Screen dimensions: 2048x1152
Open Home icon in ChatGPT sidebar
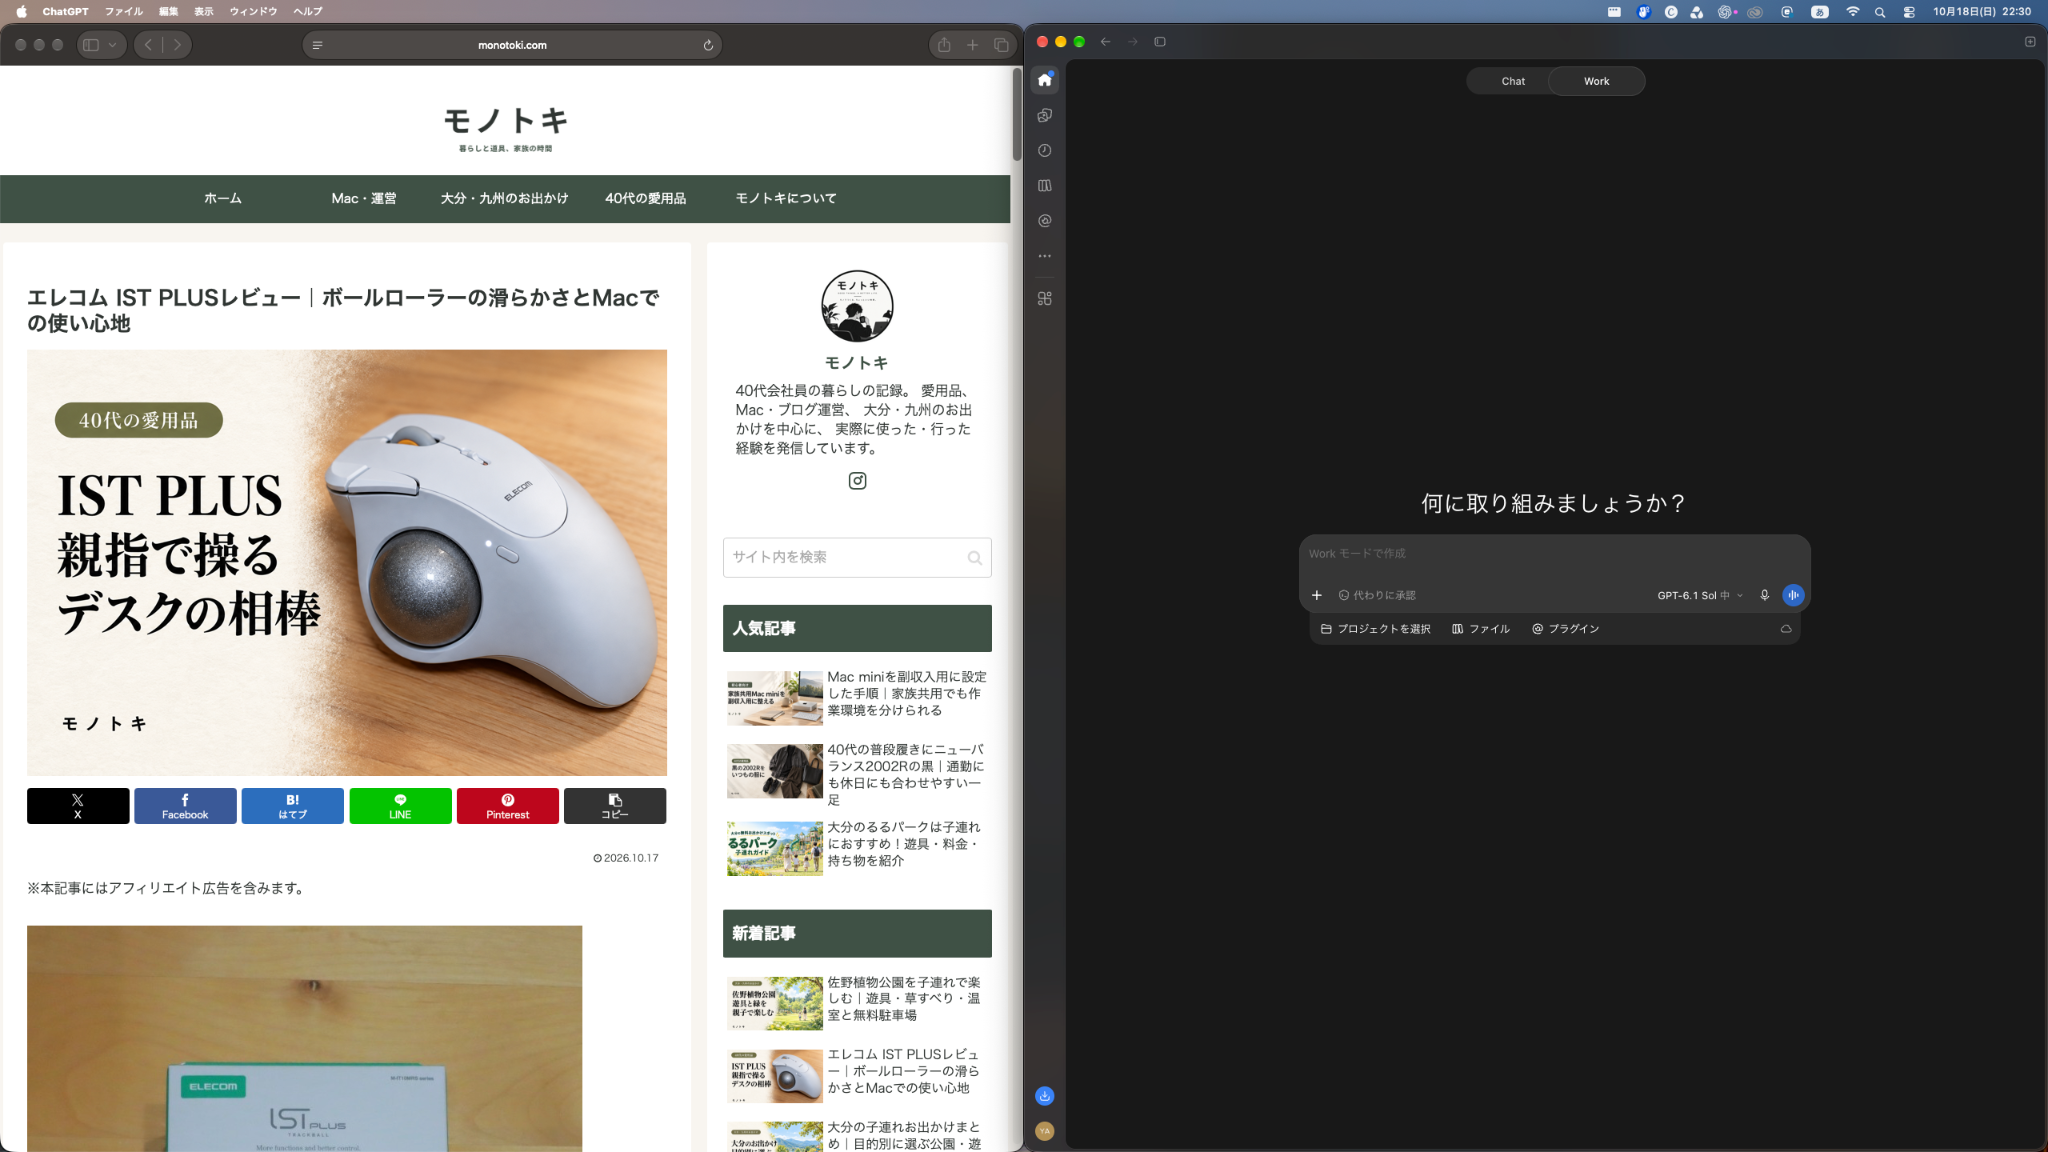1044,80
